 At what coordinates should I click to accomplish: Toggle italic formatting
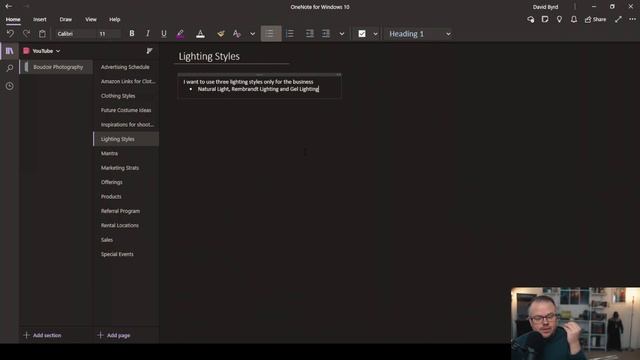(x=148, y=34)
